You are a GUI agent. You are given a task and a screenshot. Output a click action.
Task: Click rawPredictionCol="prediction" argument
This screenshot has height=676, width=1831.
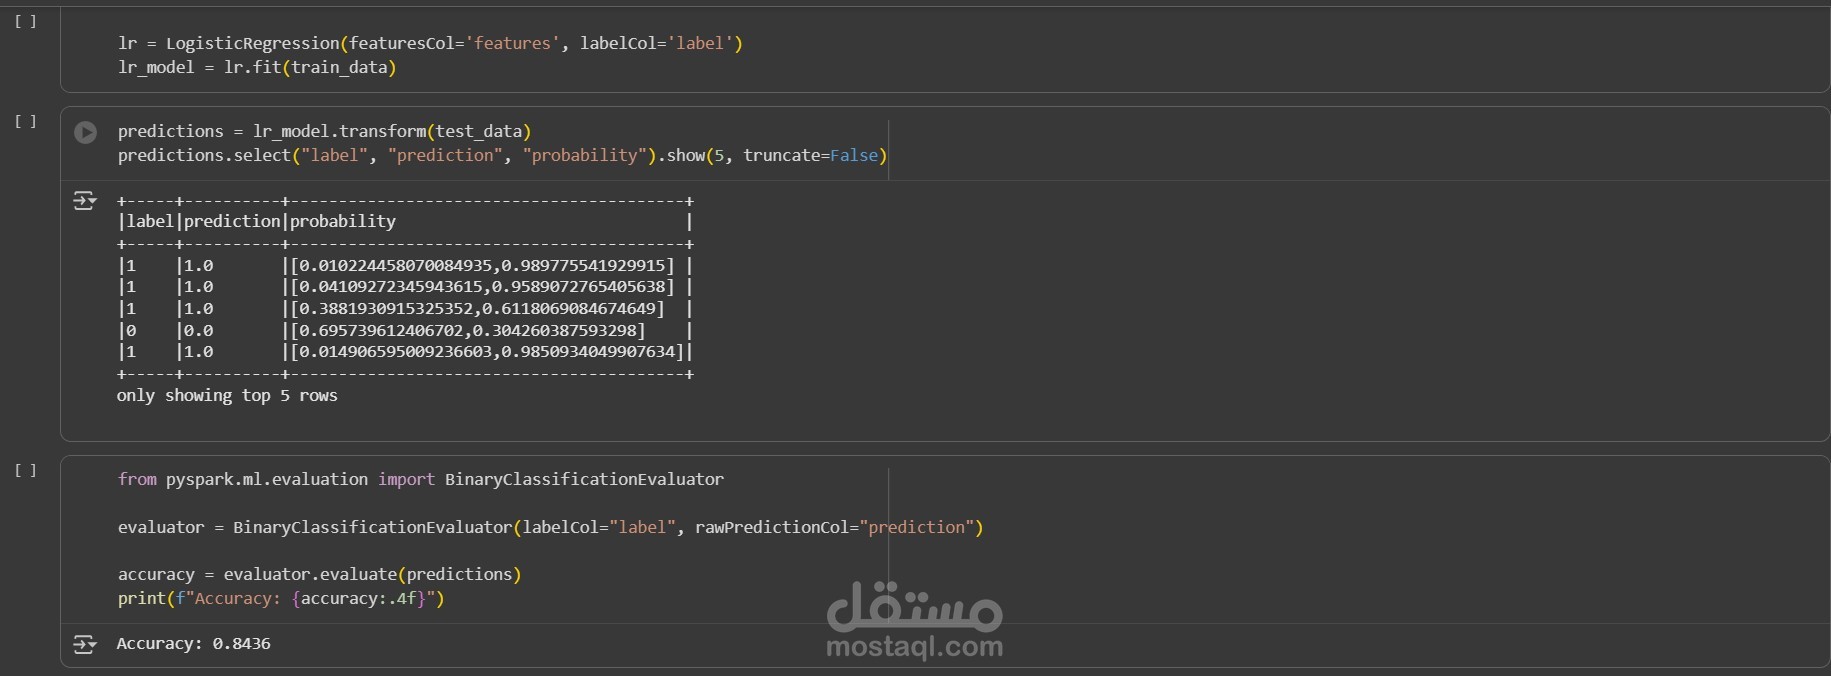point(835,527)
